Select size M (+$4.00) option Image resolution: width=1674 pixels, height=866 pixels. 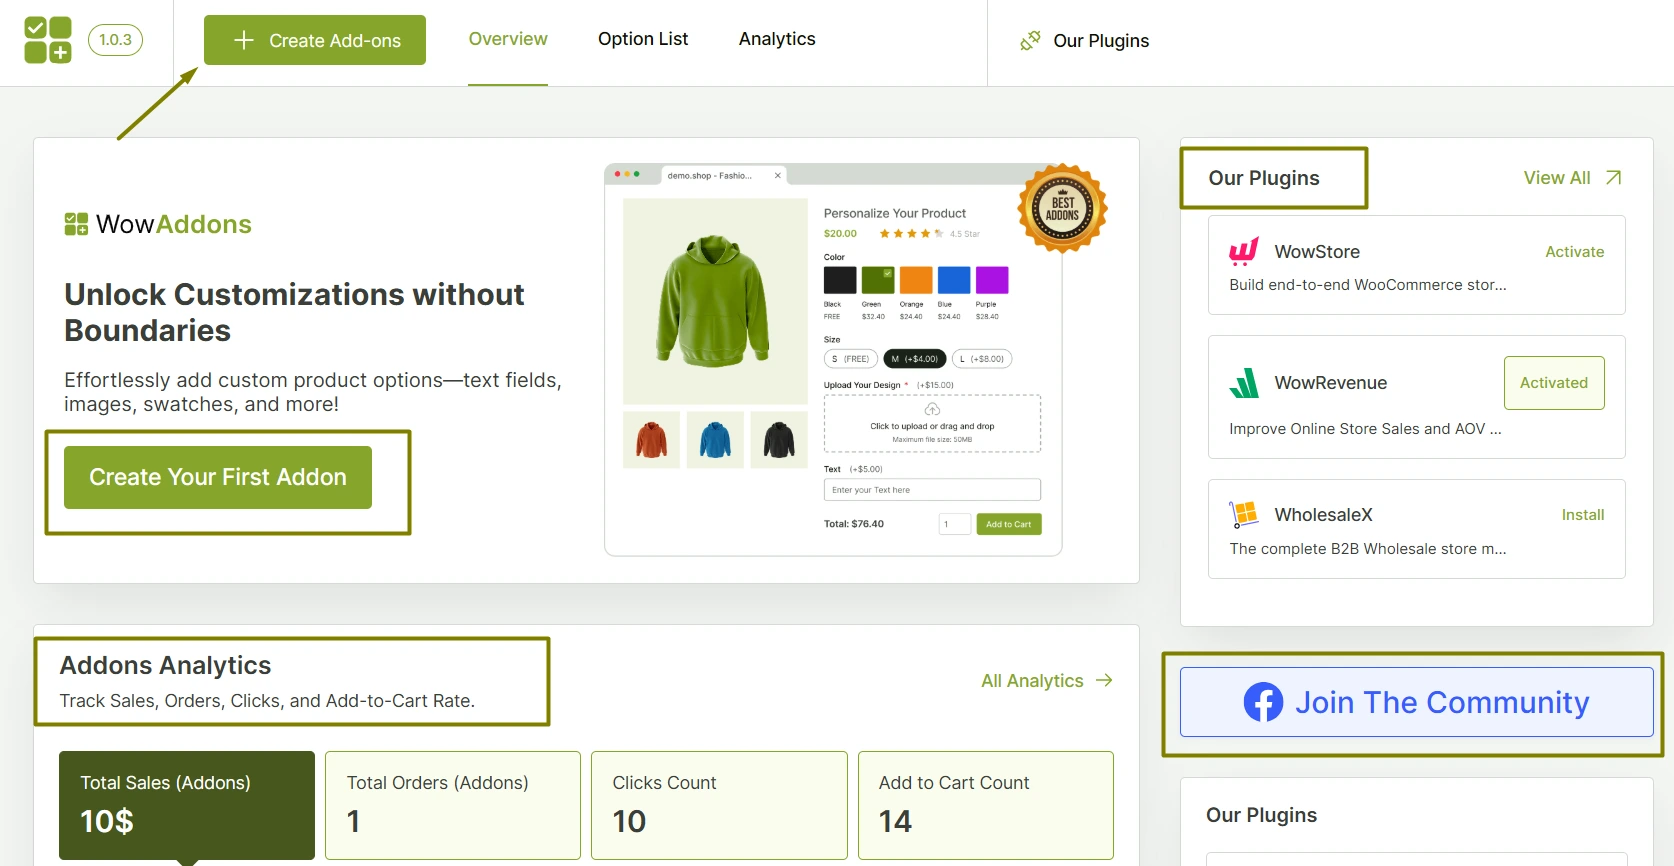point(915,359)
